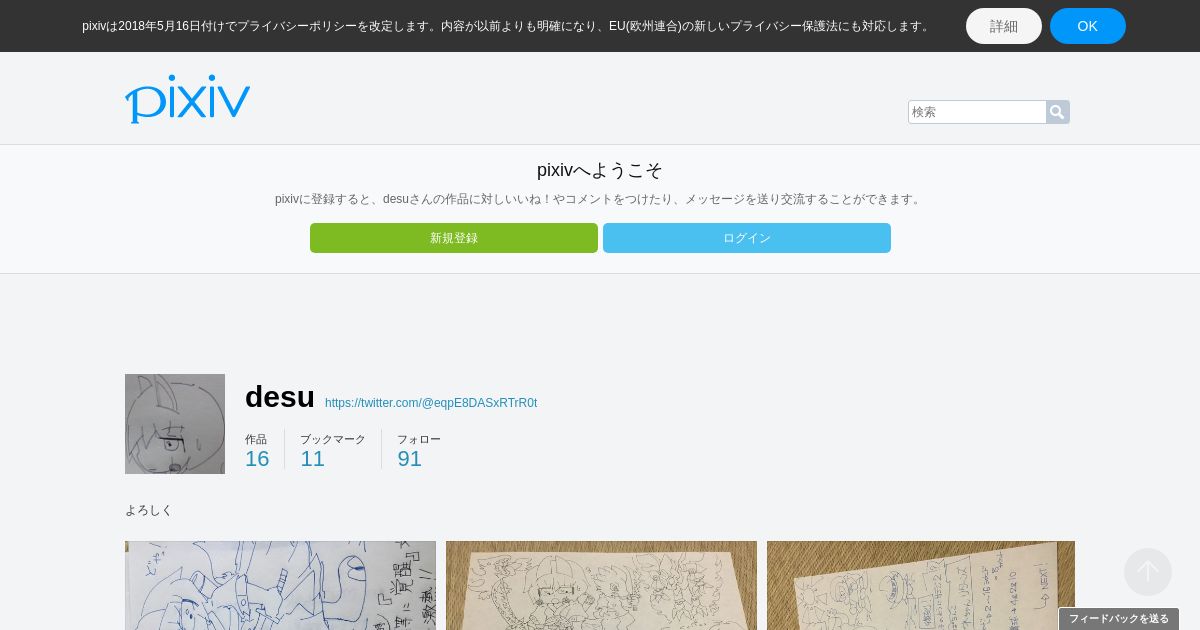Open the フォロー 91 count
Viewport: 1200px width, 630px height.
419,451
